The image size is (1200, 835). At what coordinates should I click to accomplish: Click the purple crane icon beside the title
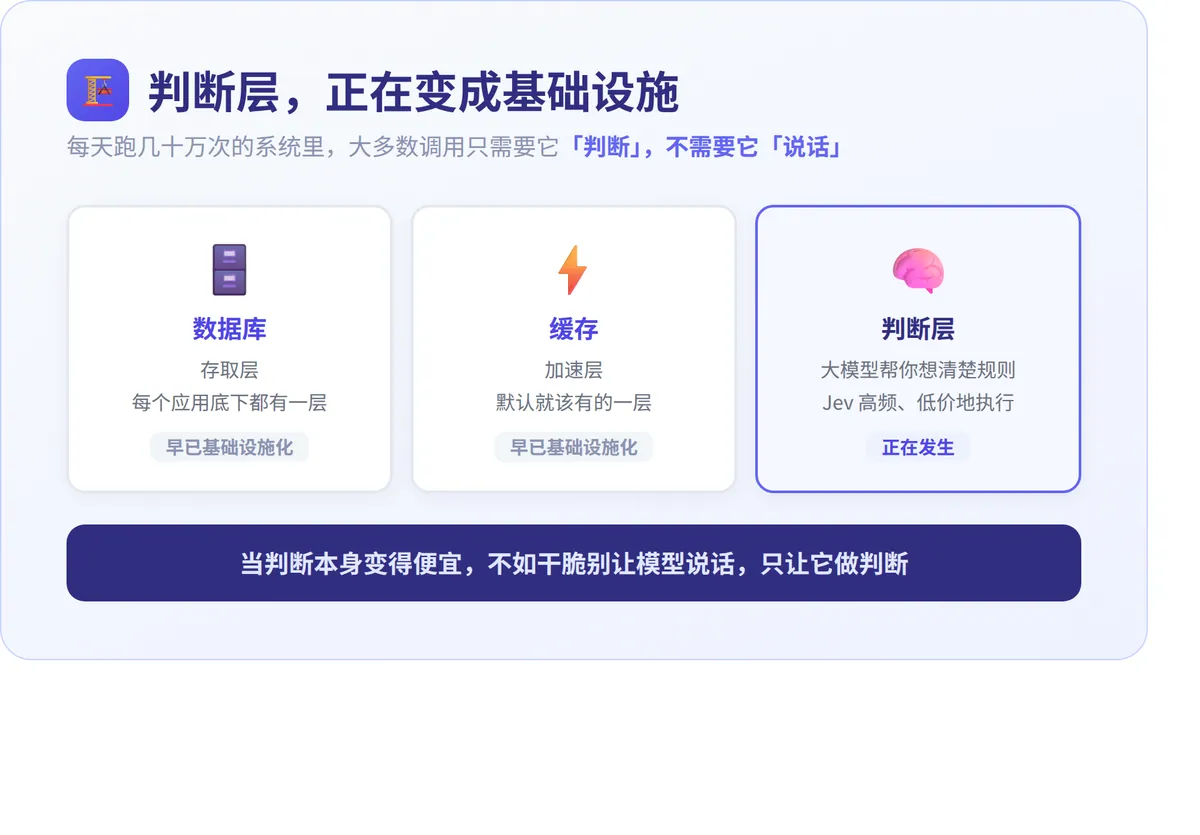pos(98,90)
